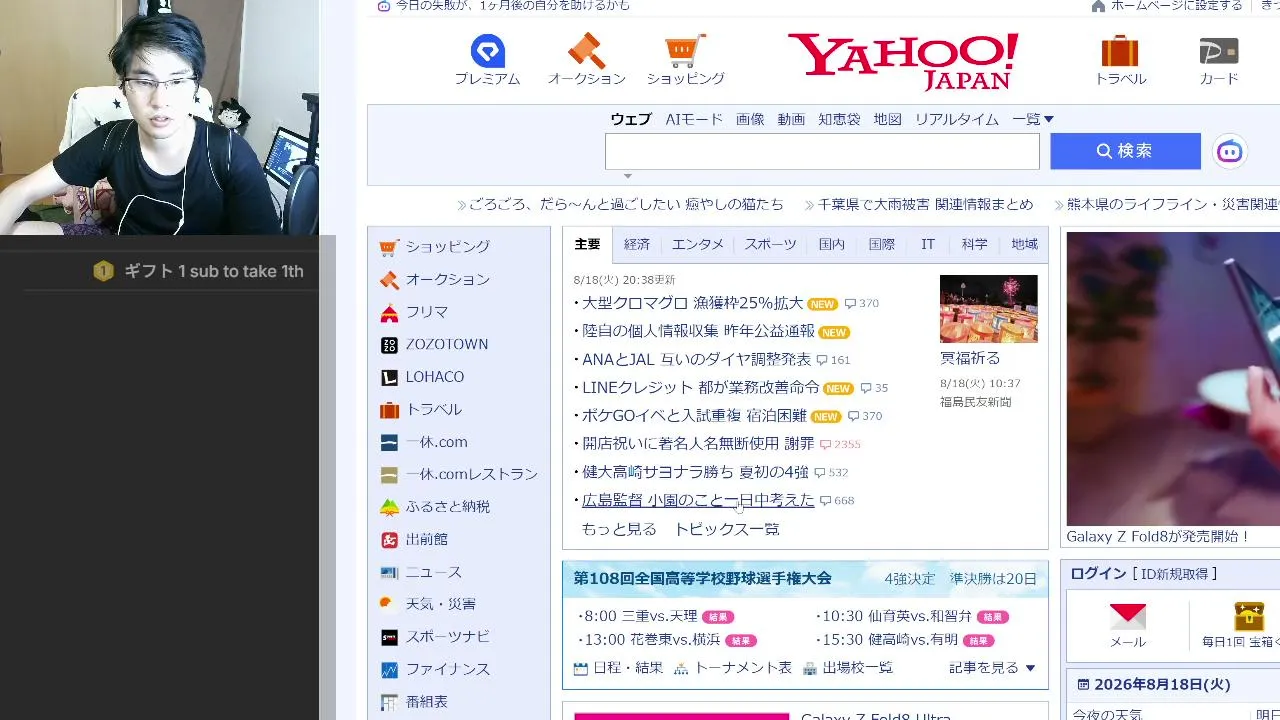The height and width of the screenshot is (720, 1280).
Task: Click the 番組表 sidebar icon
Action: click(389, 702)
